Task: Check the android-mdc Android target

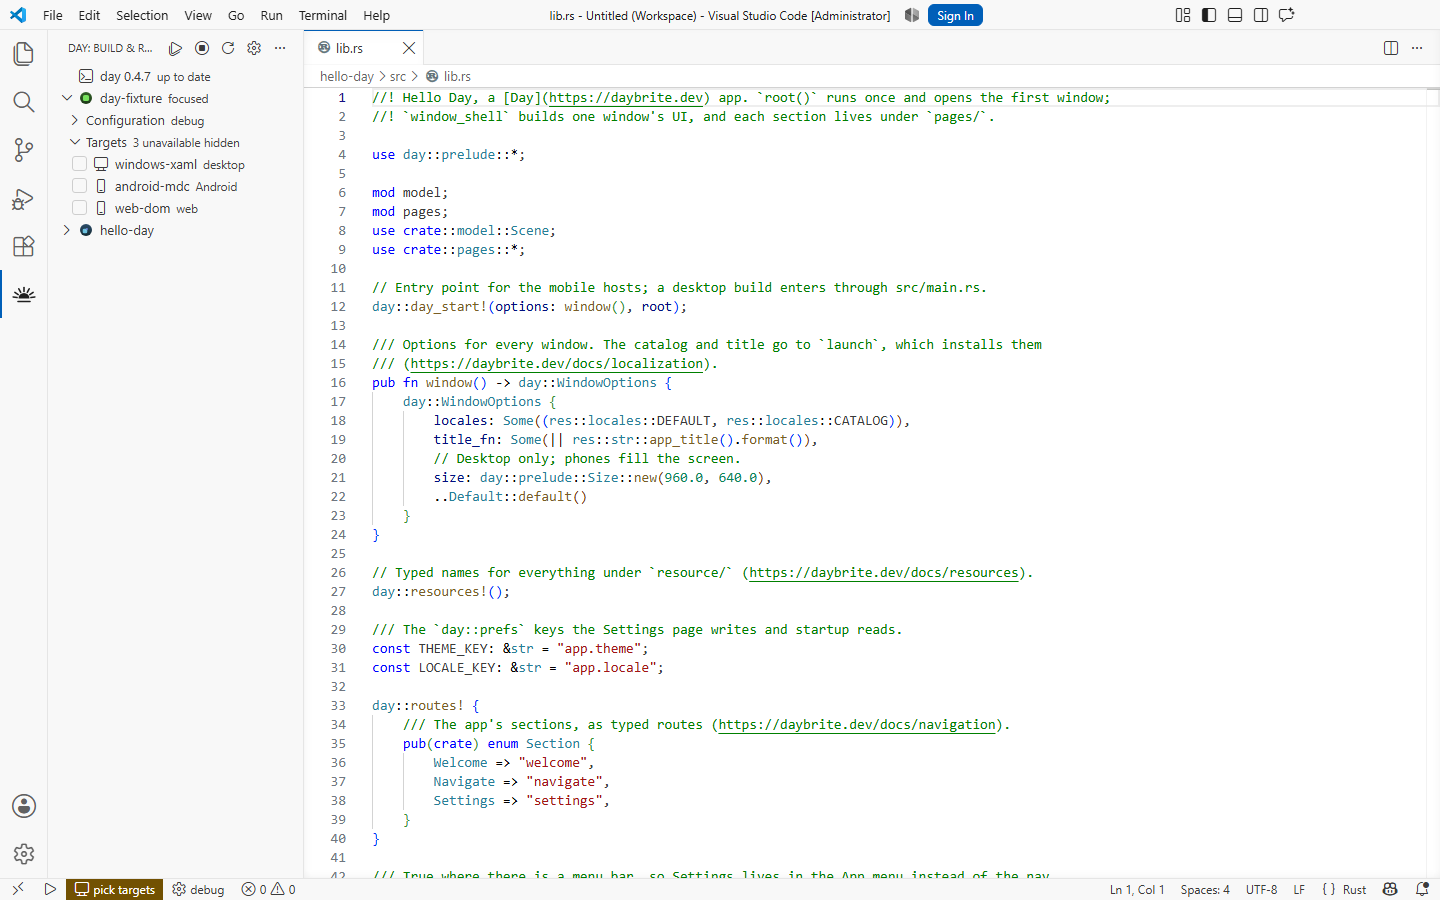Action: pyautogui.click(x=80, y=186)
